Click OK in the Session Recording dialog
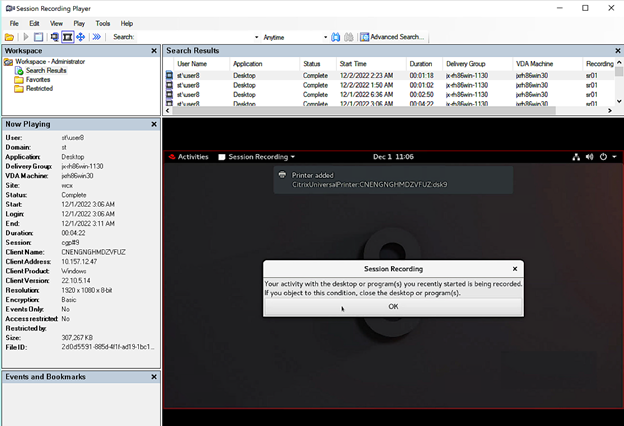The image size is (624, 426). tap(392, 307)
